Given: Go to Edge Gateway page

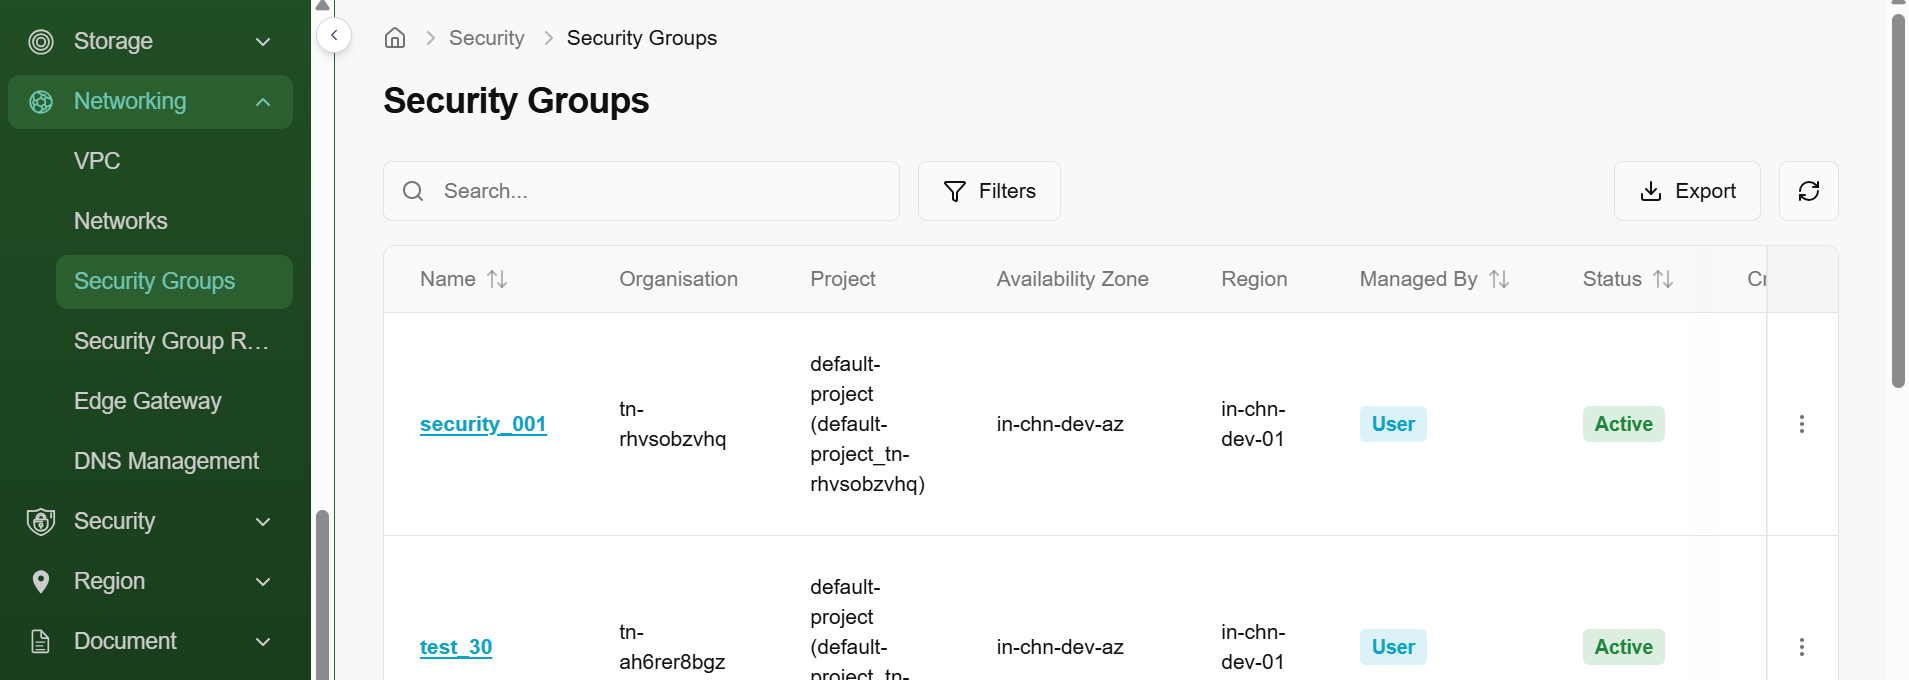Looking at the screenshot, I should coord(148,401).
